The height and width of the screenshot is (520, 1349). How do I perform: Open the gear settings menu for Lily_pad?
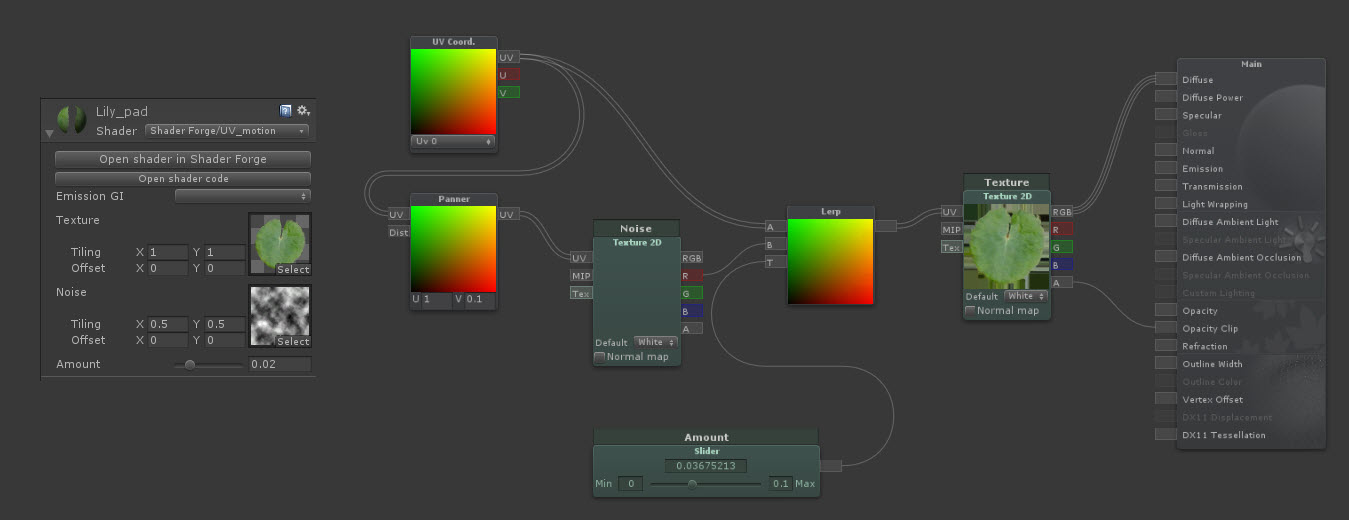tap(303, 111)
